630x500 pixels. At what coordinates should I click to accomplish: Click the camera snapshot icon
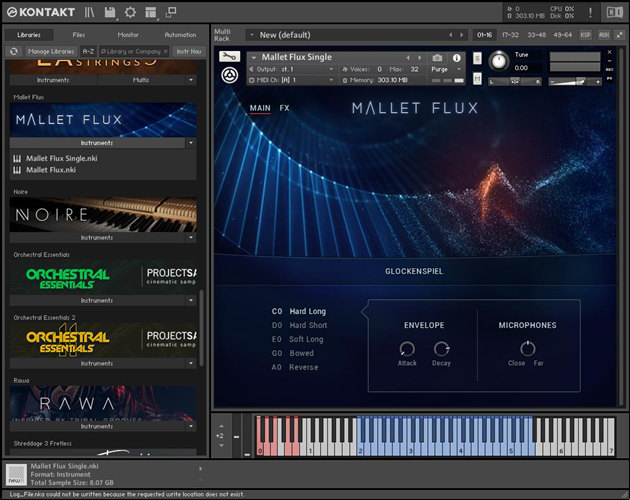[437, 57]
